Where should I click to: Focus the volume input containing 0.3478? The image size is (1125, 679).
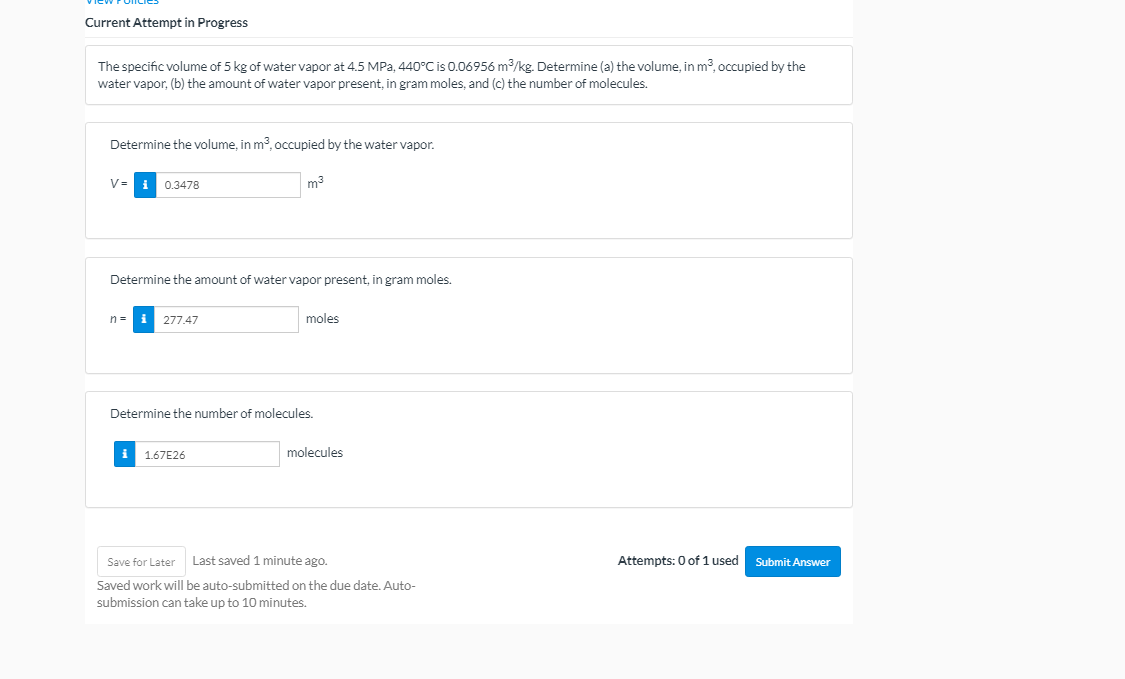(x=229, y=185)
